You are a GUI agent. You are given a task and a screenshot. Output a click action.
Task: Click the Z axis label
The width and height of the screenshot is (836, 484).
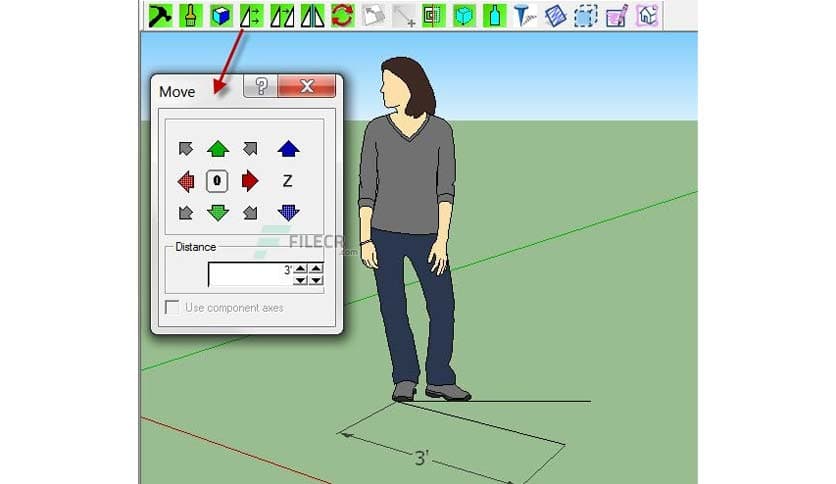[x=287, y=181]
